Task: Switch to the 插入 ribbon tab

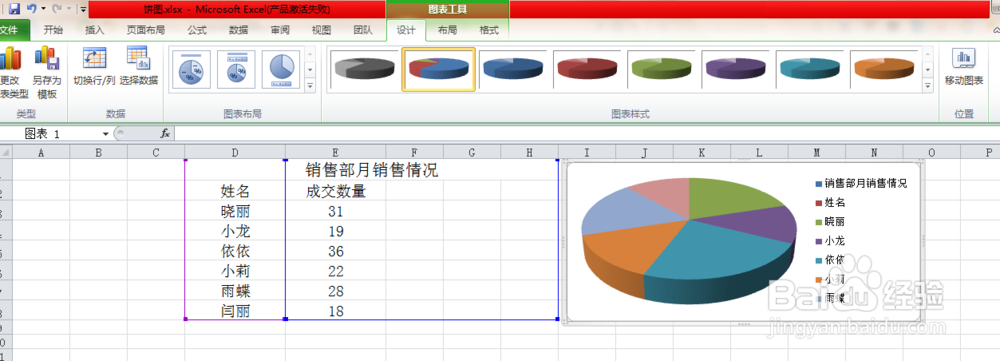Action: coord(94,30)
